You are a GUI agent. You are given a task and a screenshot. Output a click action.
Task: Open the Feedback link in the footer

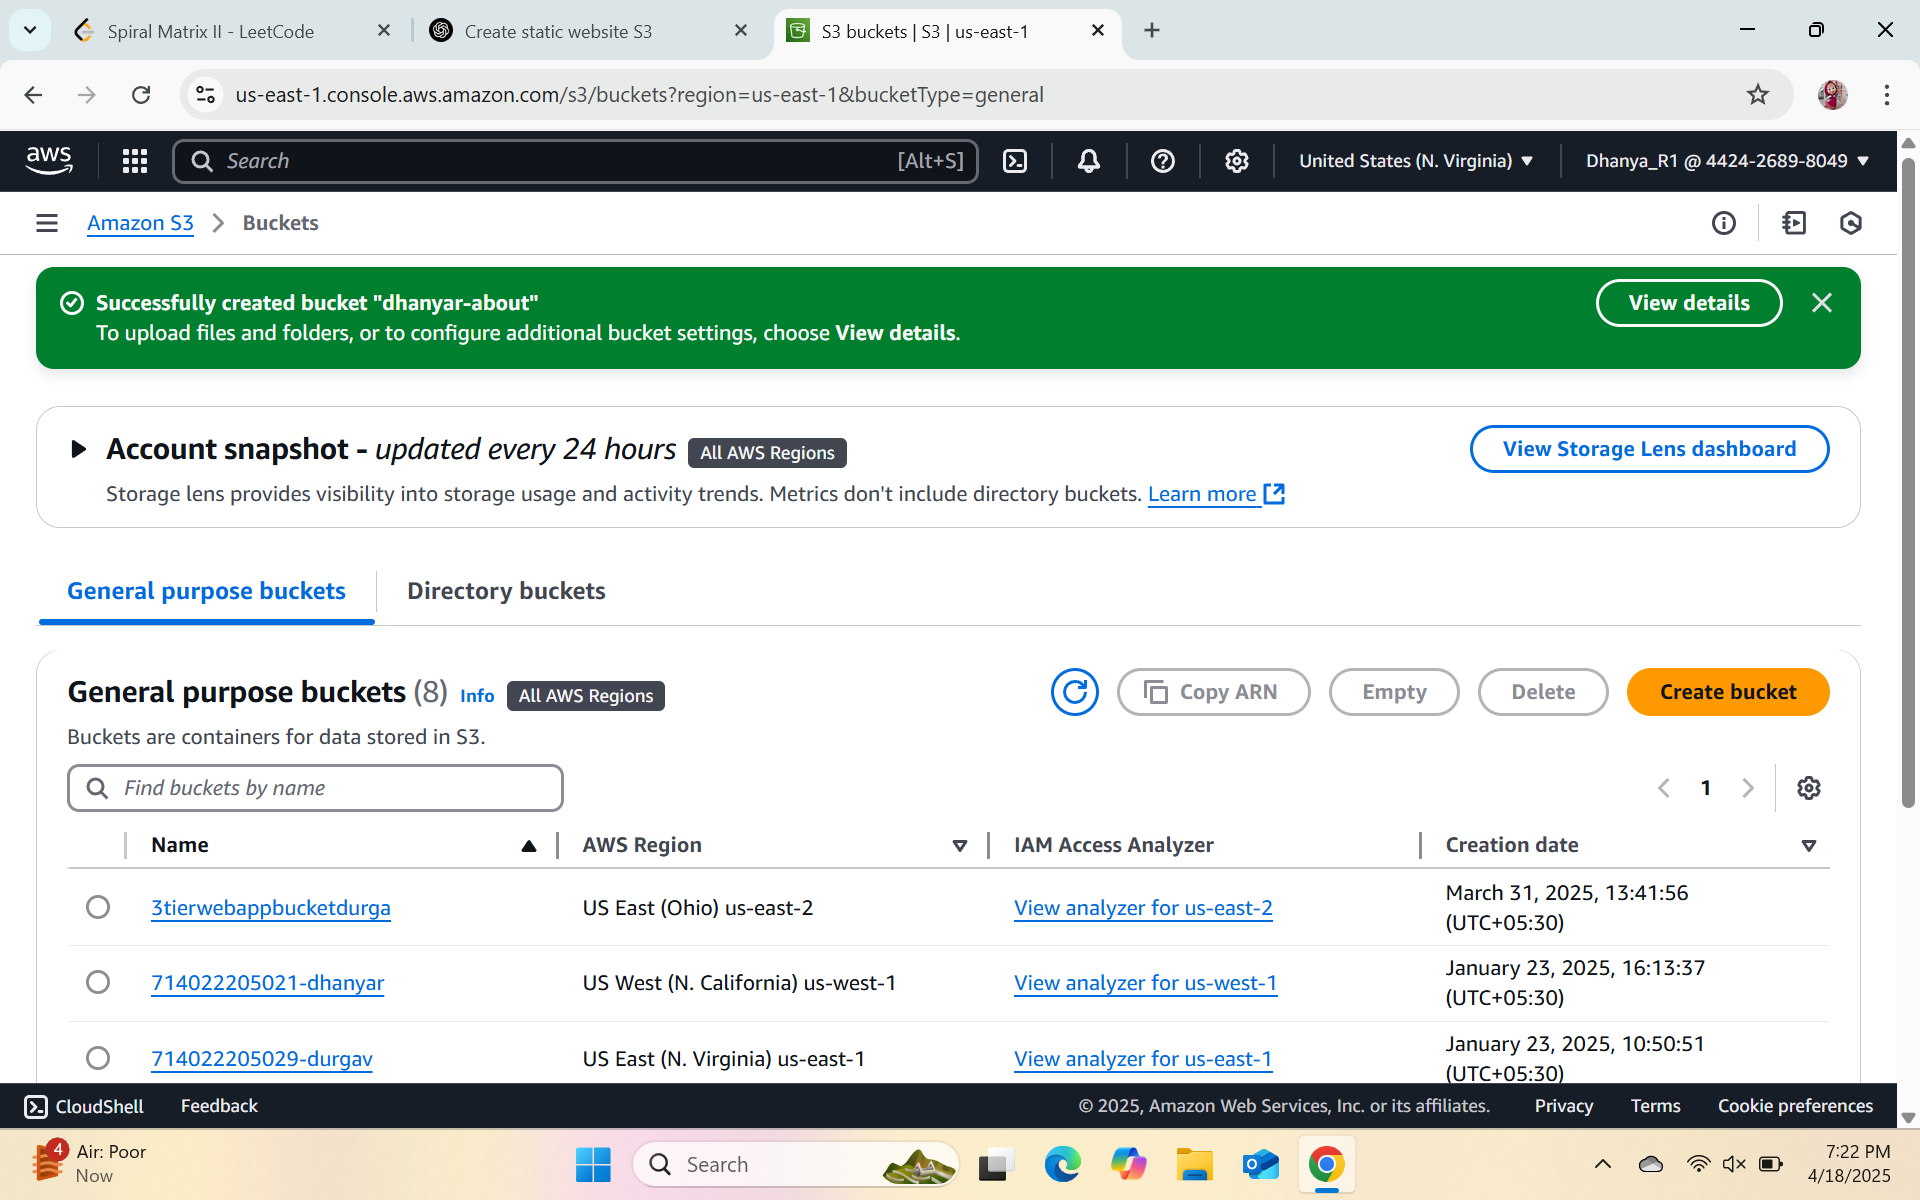(x=219, y=1106)
